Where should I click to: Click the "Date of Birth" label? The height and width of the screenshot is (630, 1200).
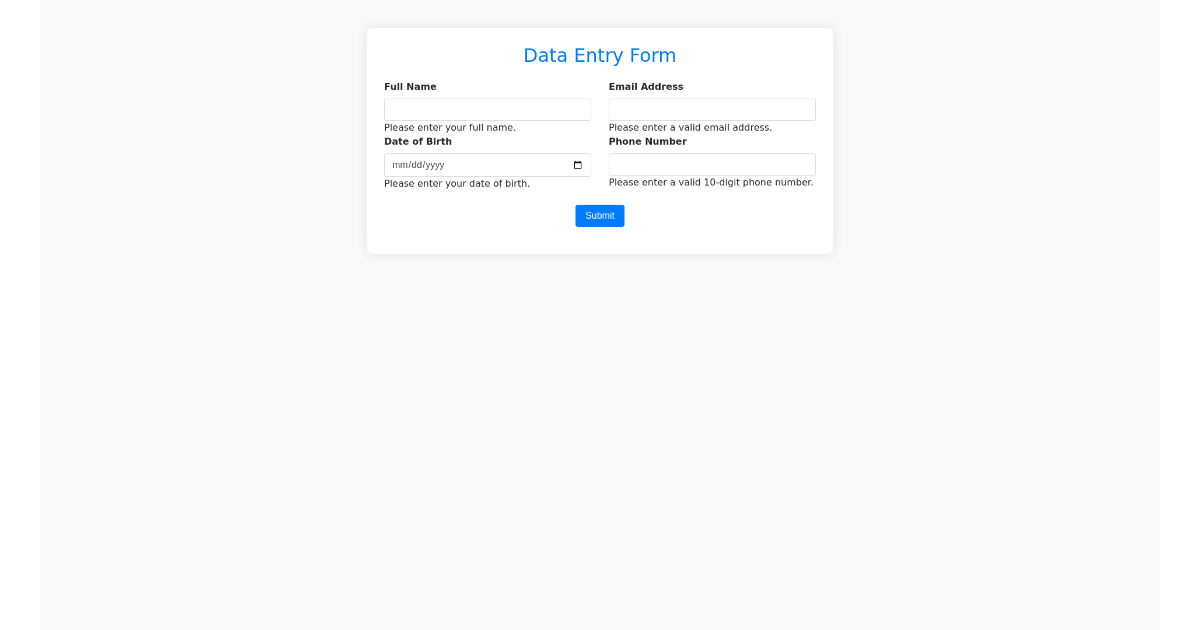tap(418, 142)
